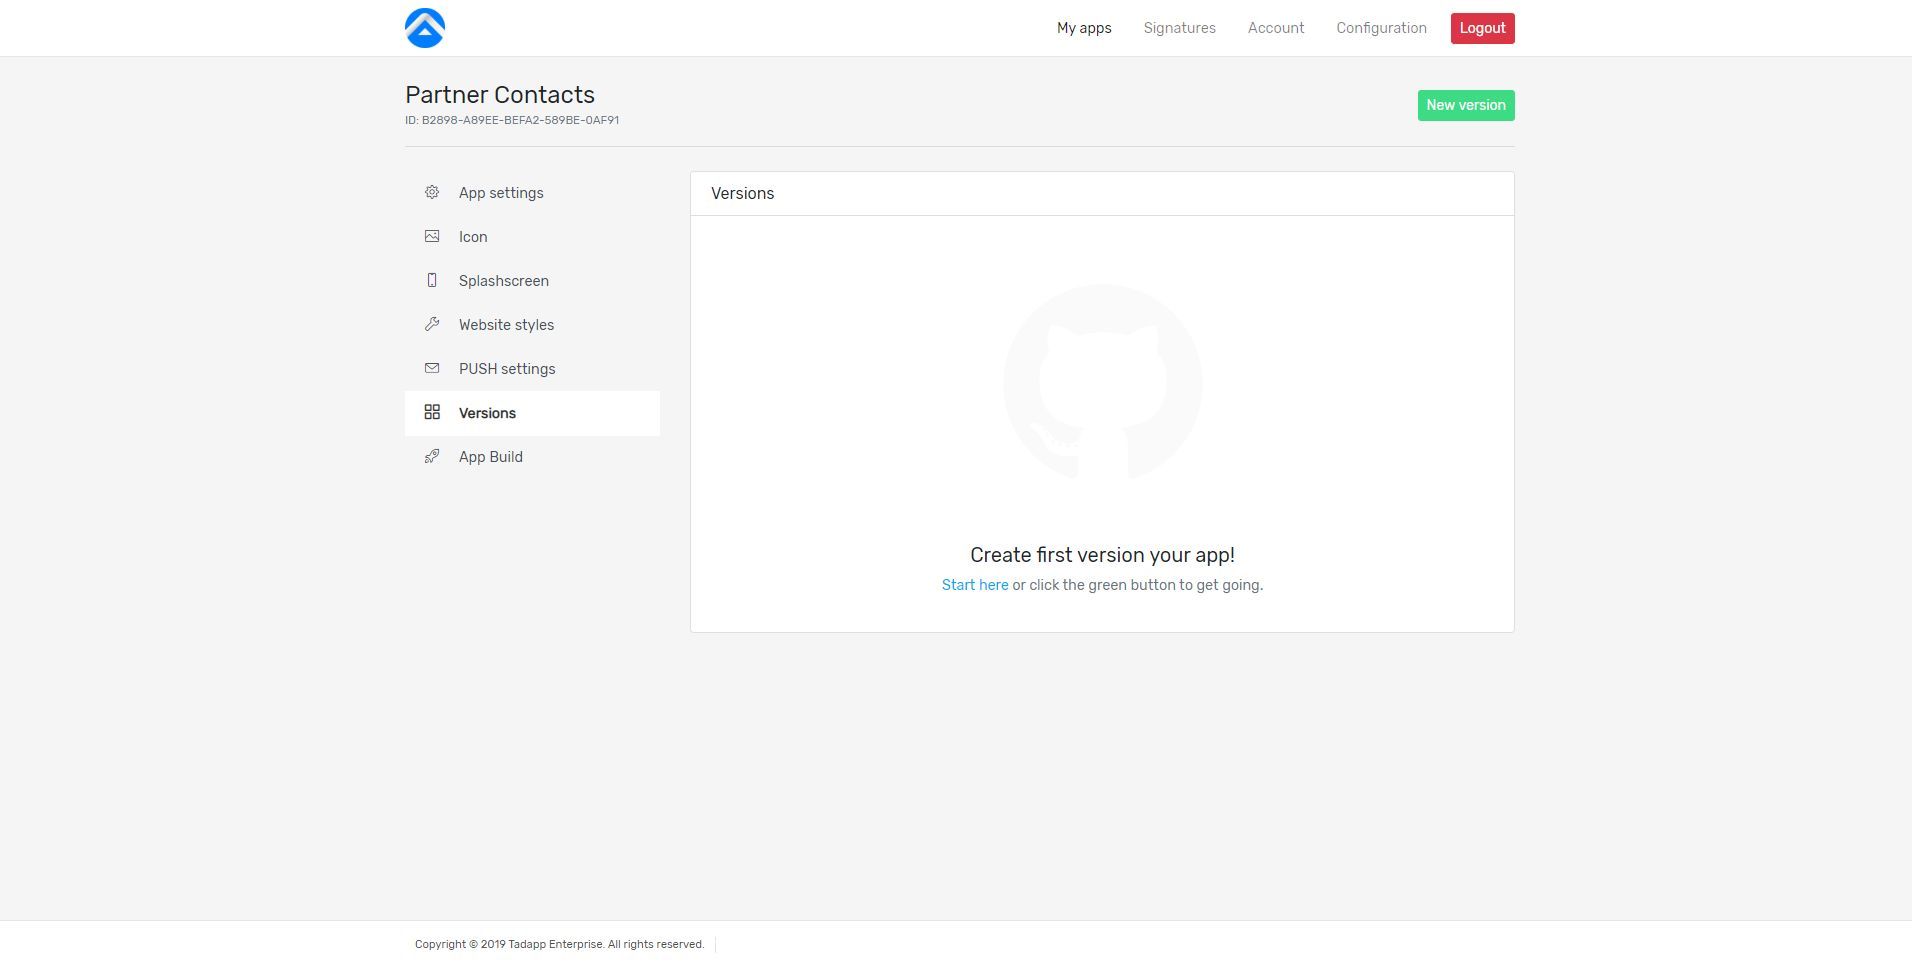Image resolution: width=1912 pixels, height=963 pixels.
Task: Click the image icon beside Icon
Action: point(432,236)
